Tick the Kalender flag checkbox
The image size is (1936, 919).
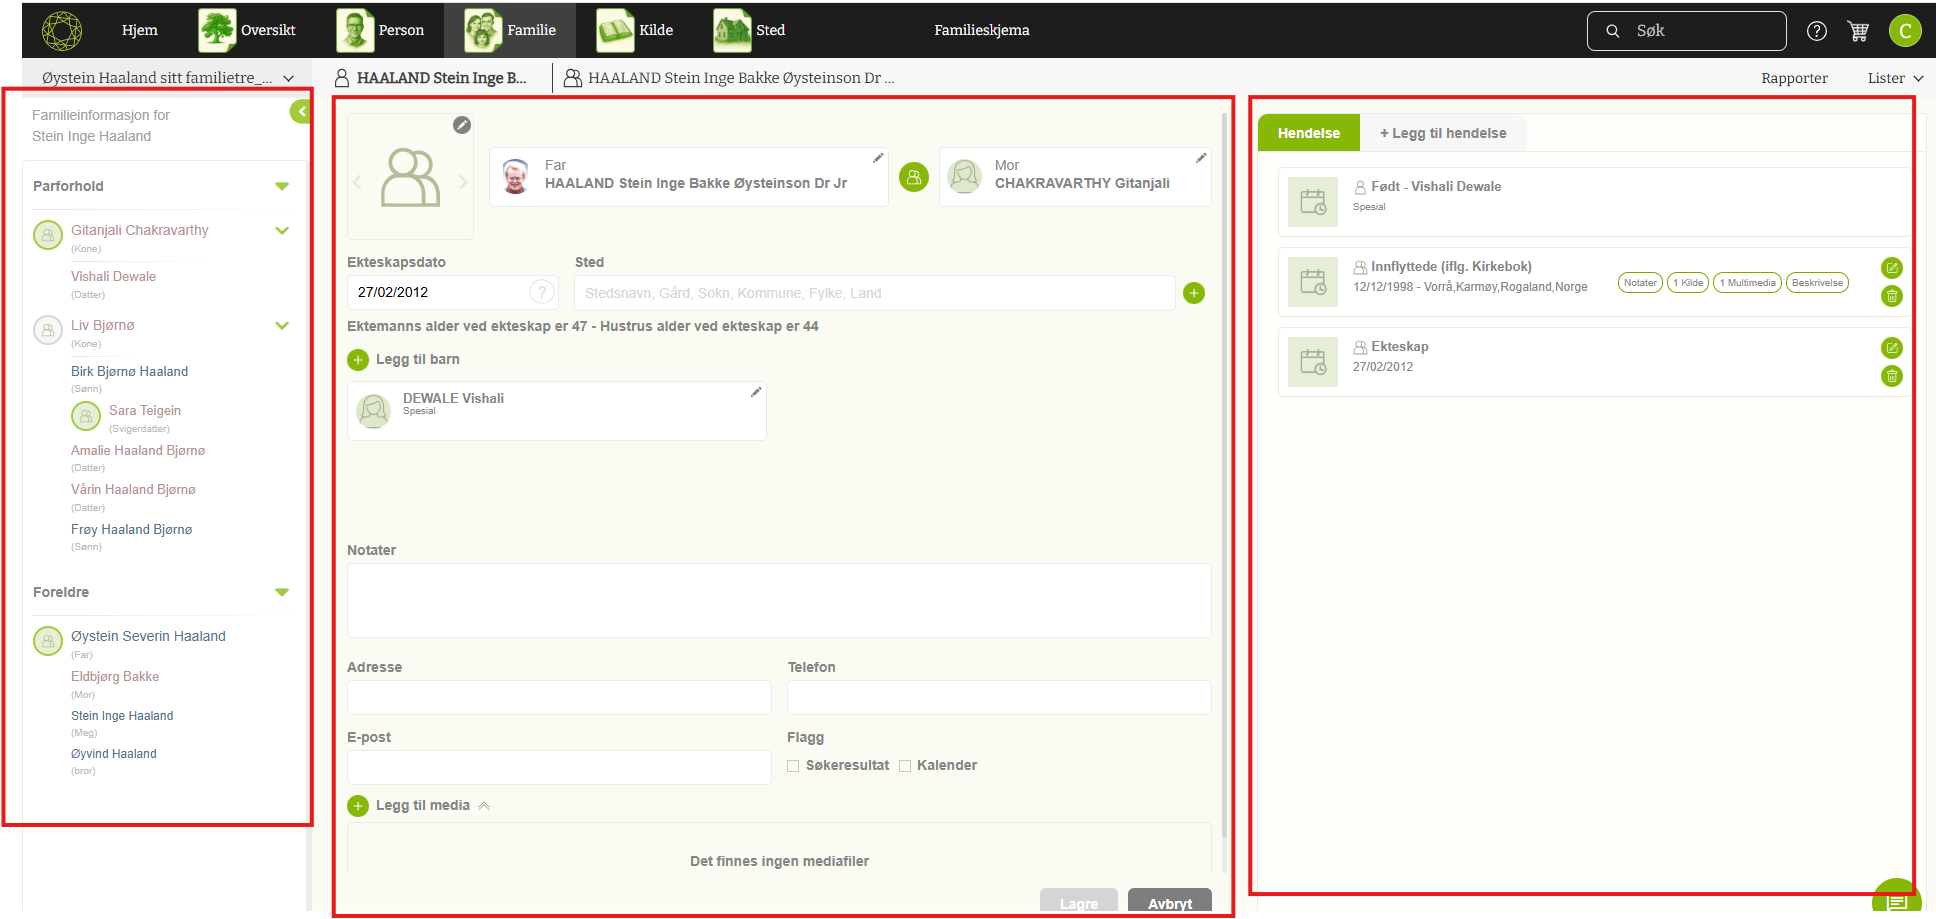(x=905, y=766)
